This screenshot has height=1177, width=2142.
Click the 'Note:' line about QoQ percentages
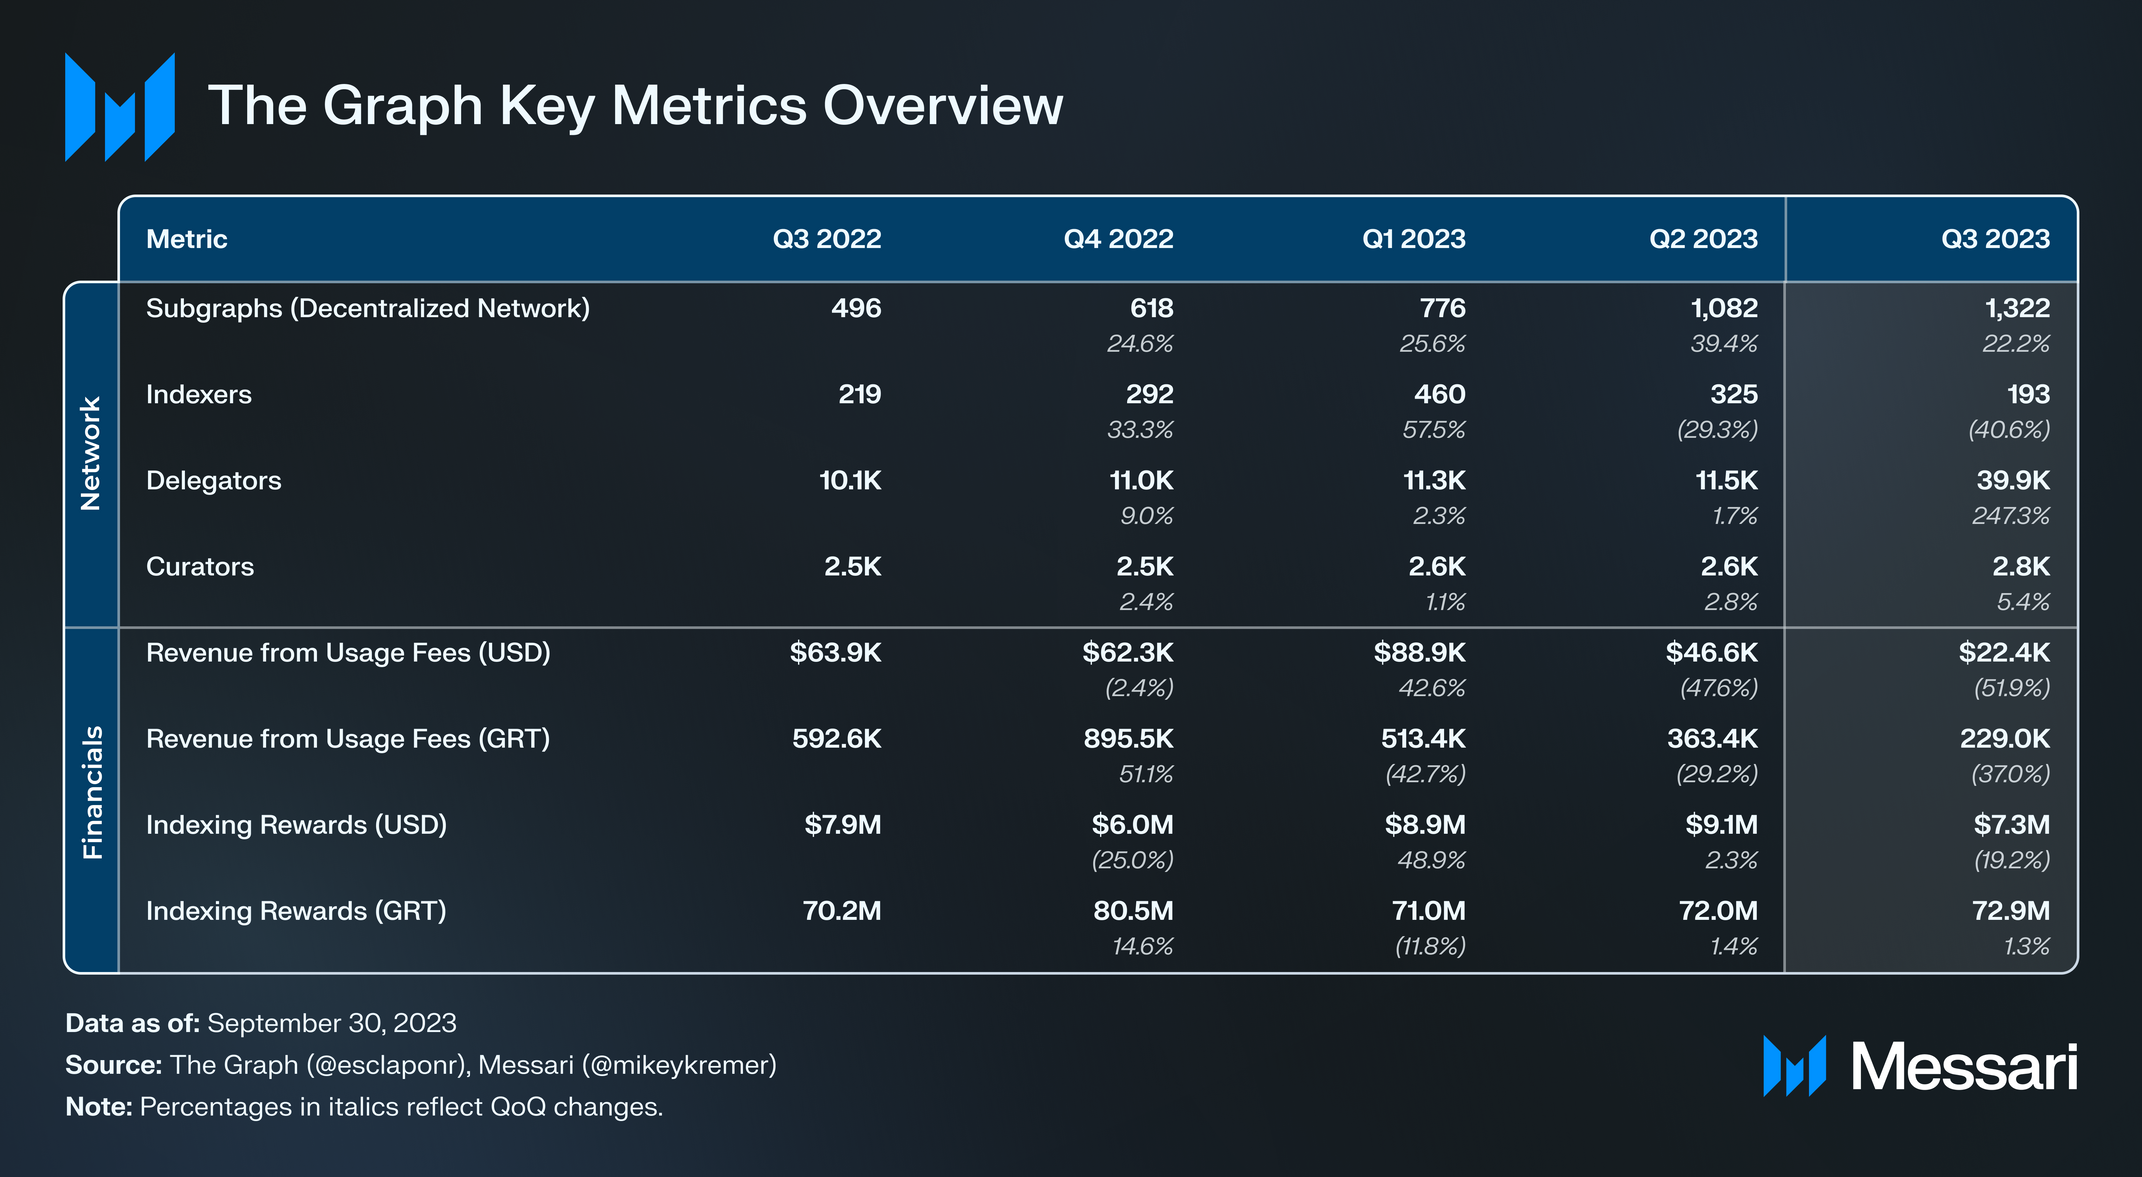(x=364, y=1108)
